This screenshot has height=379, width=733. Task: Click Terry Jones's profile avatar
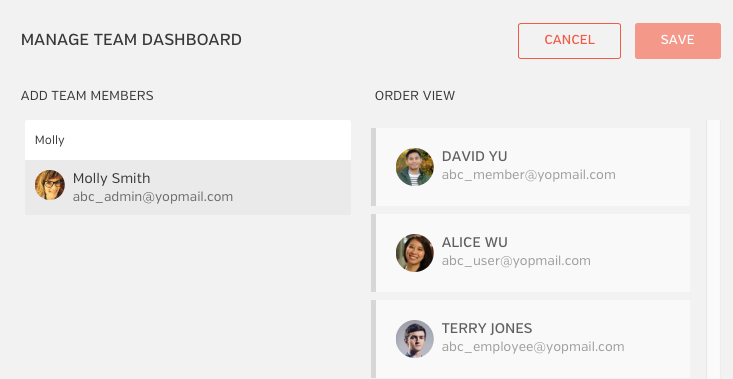415,339
